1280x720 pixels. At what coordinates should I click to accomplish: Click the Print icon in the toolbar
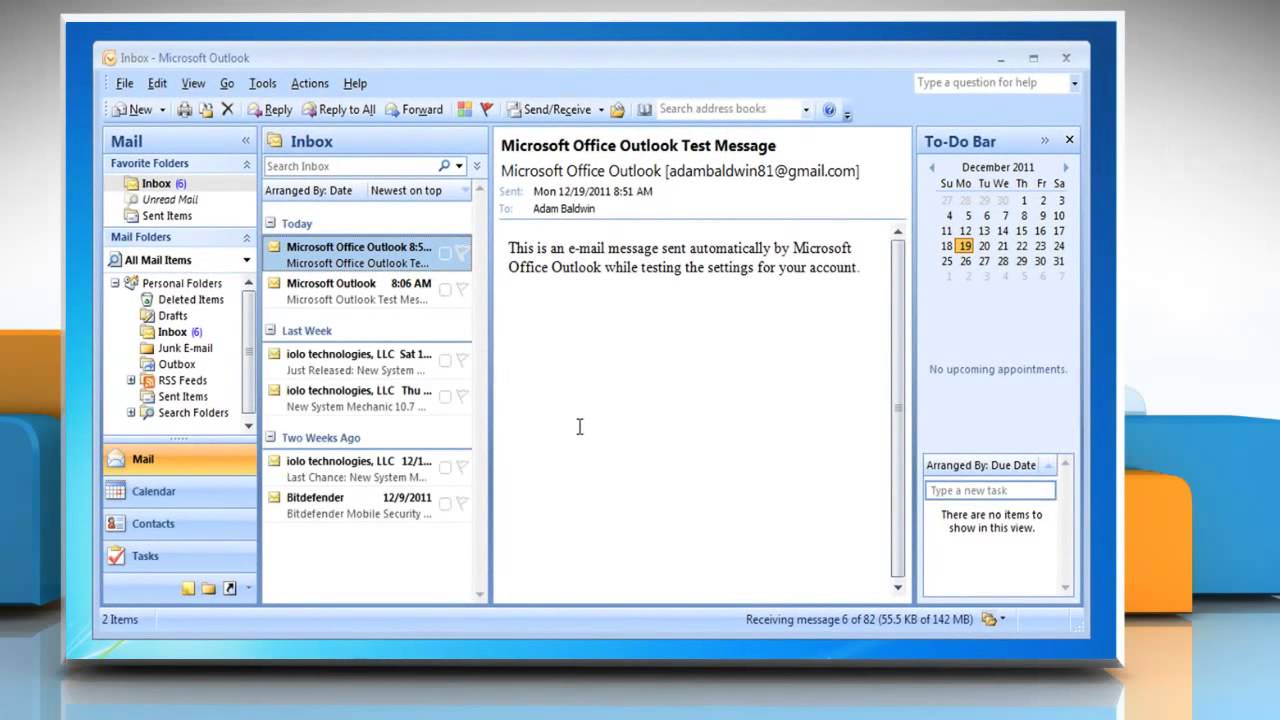pos(185,110)
